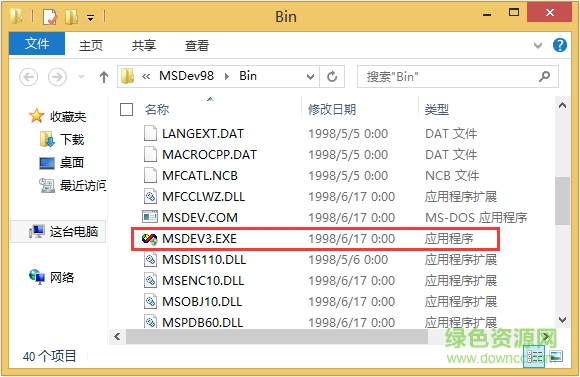The width and height of the screenshot is (580, 377).
Task: Click the 网络 globe icon
Action: coord(37,277)
